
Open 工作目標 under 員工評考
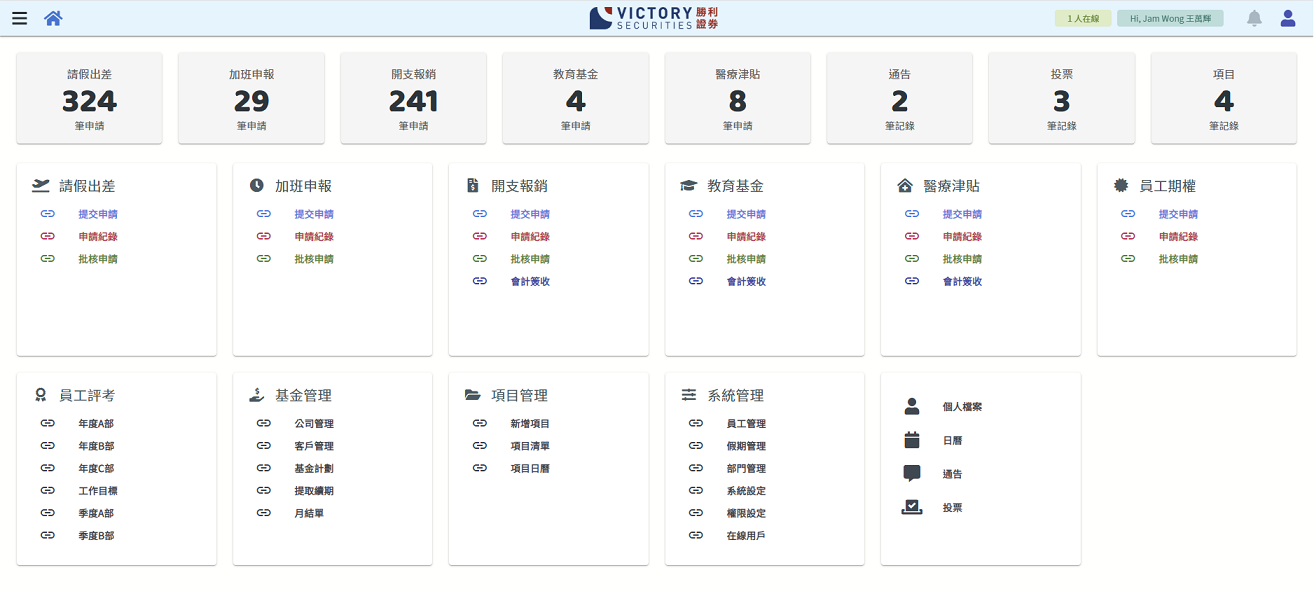pos(98,491)
